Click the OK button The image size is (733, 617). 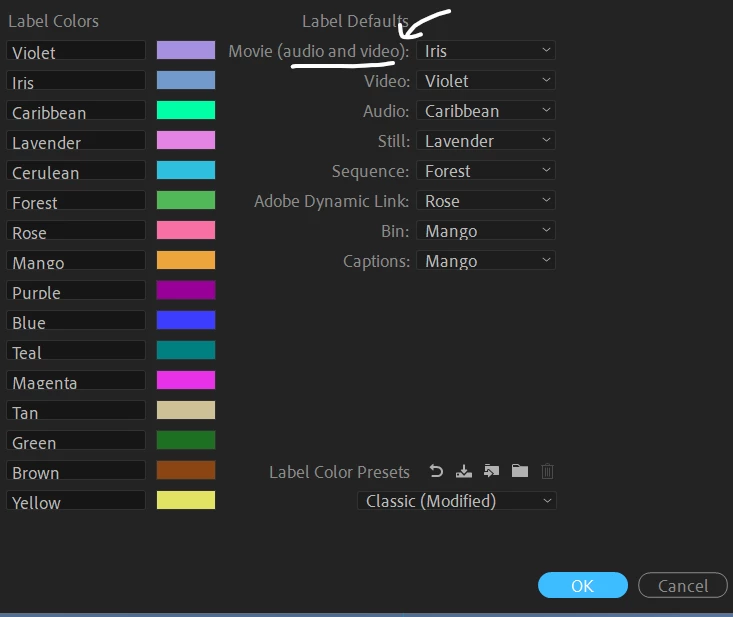[582, 585]
